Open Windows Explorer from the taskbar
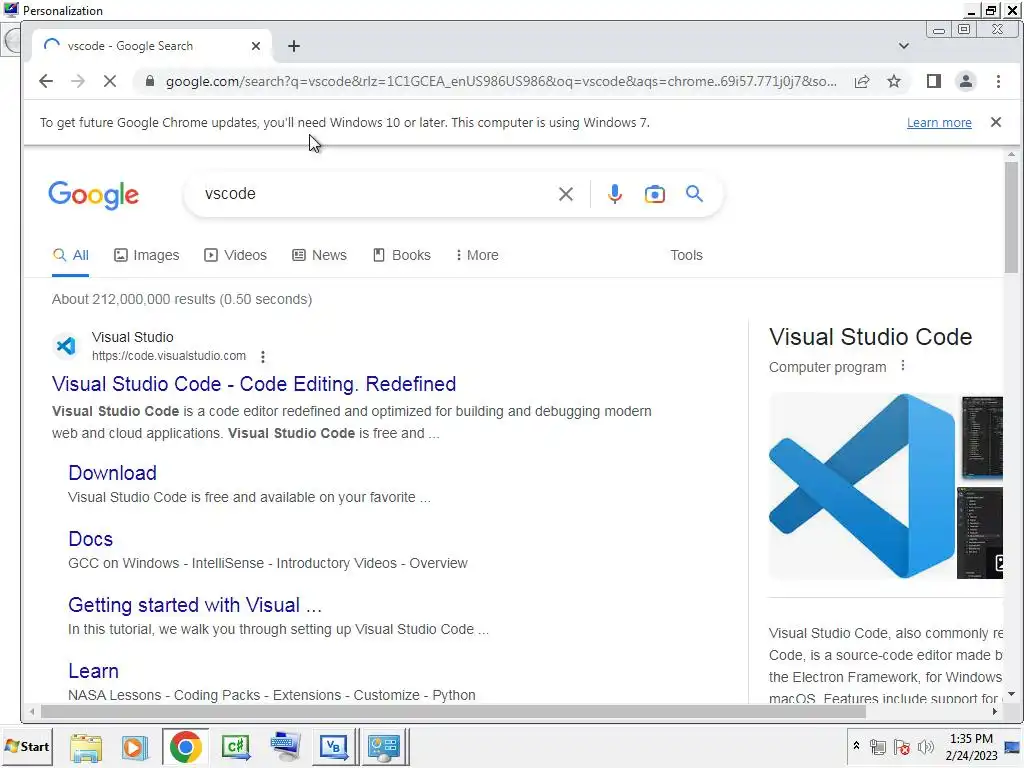1024x768 pixels. pos(86,747)
